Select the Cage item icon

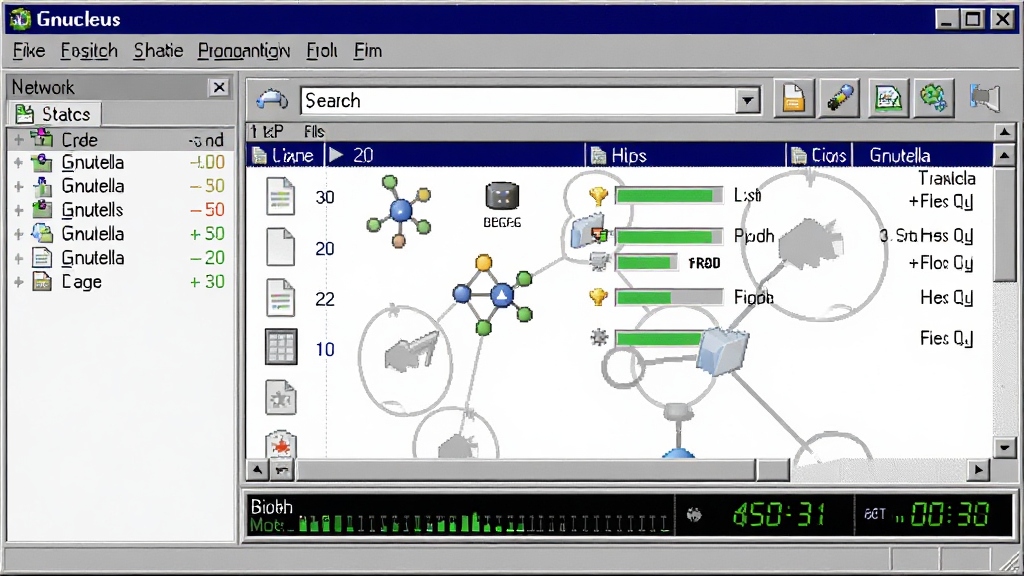42,281
